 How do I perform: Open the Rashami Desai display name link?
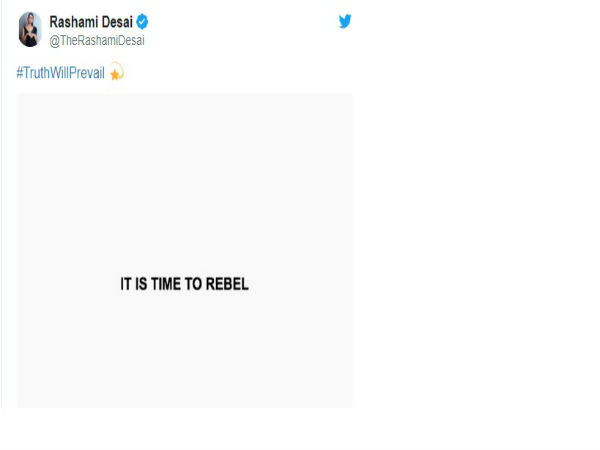click(x=91, y=22)
